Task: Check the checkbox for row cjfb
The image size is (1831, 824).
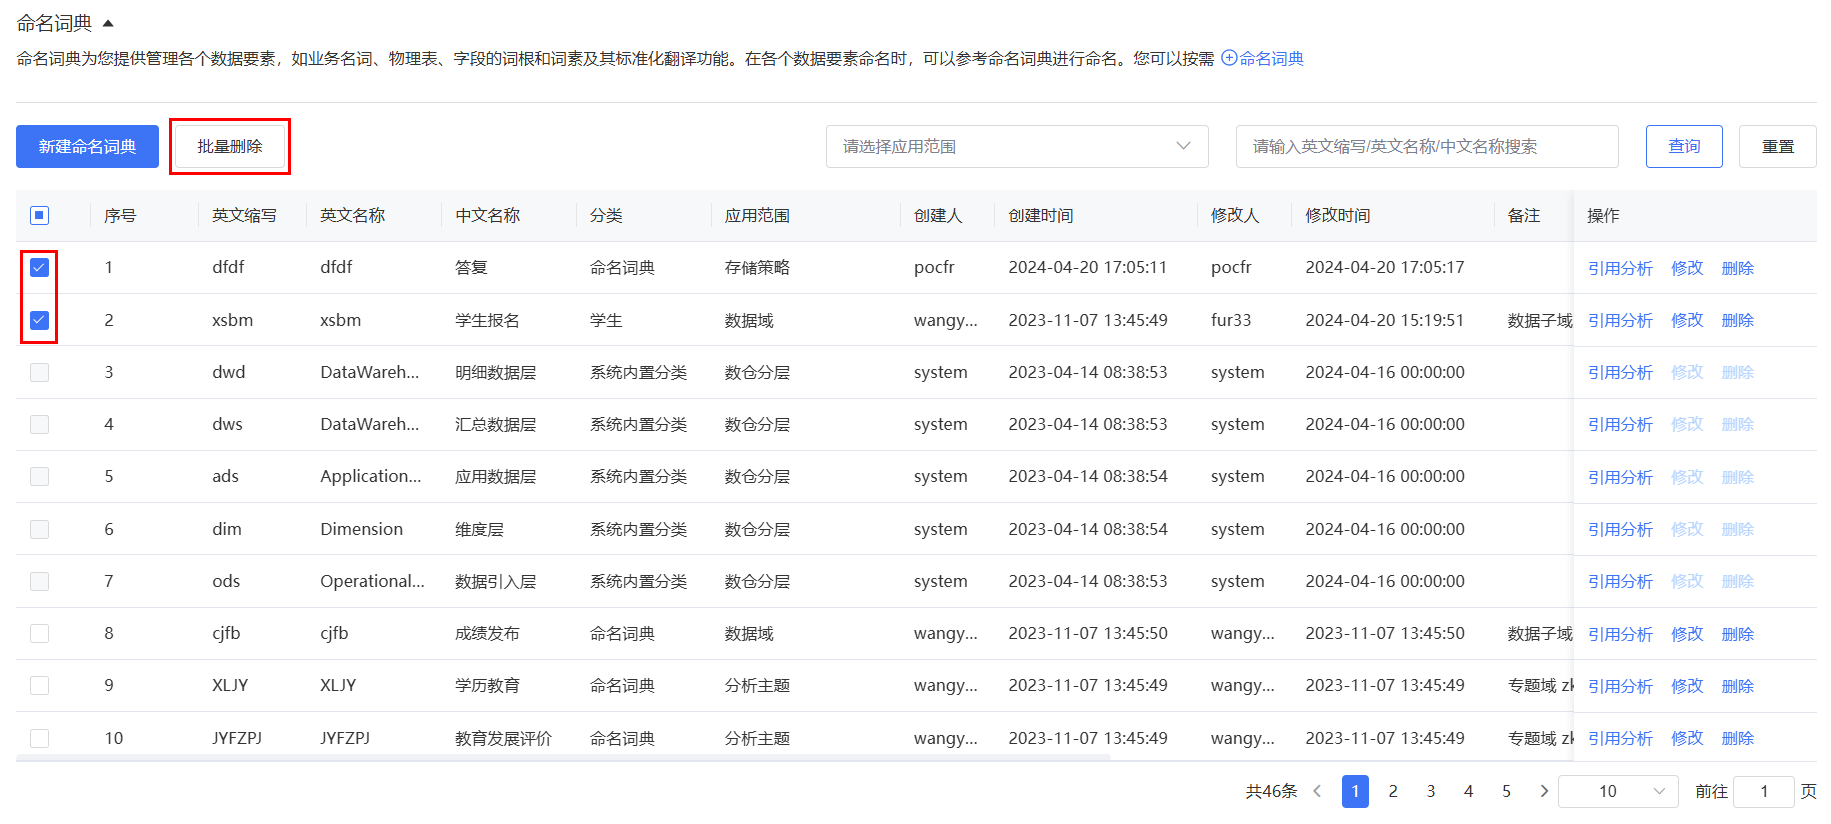Action: tap(40, 633)
